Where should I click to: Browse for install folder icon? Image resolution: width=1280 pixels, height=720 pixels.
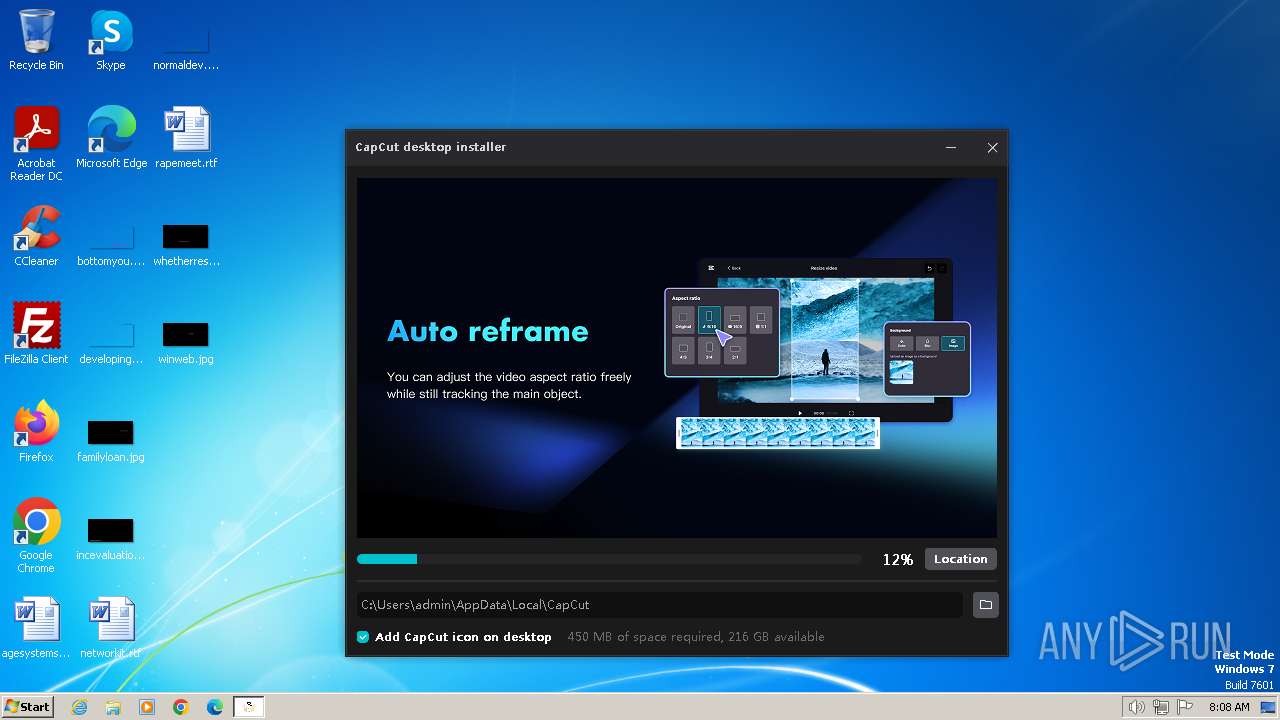985,604
